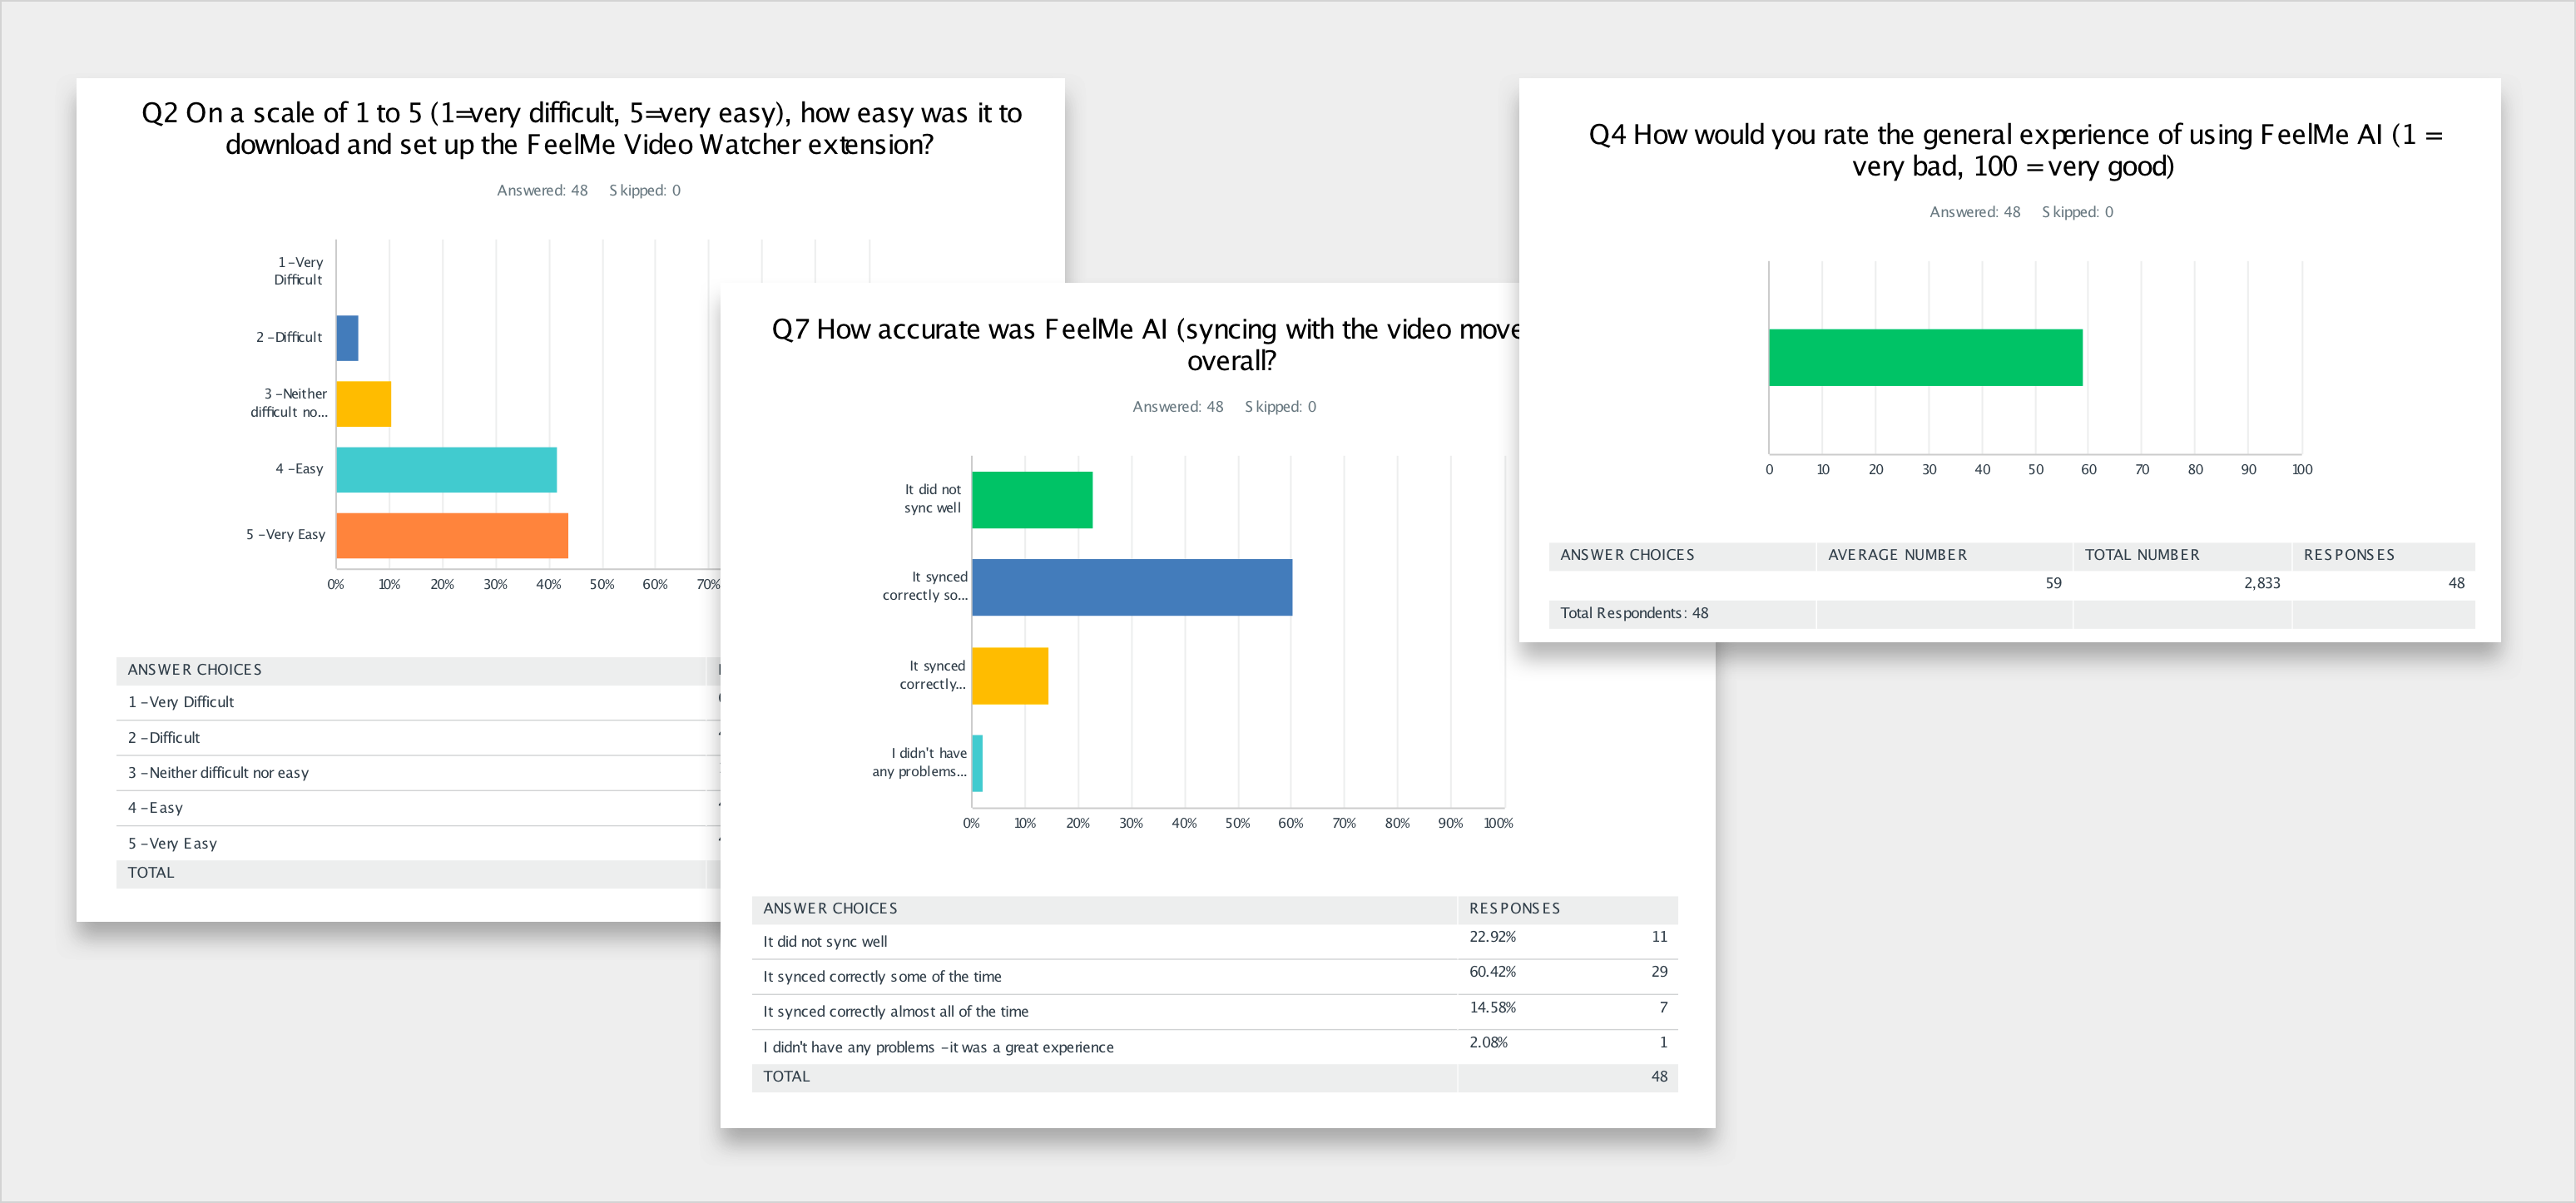Click the 60.42% response value
The image size is (2576, 1203).
pyautogui.click(x=1492, y=971)
